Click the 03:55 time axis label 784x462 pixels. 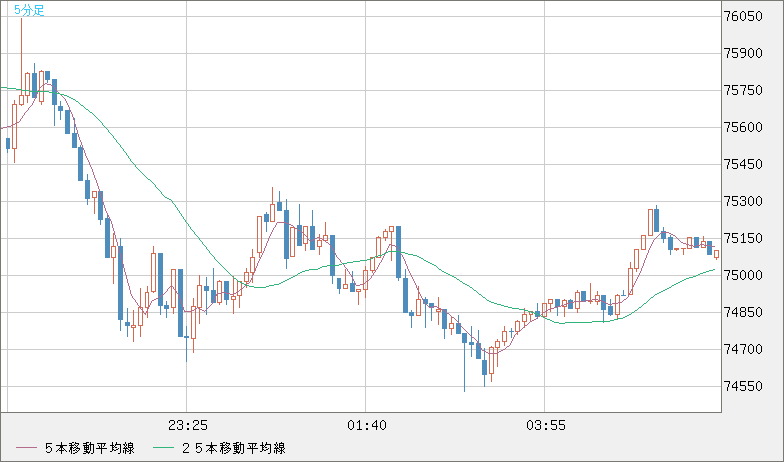click(546, 426)
